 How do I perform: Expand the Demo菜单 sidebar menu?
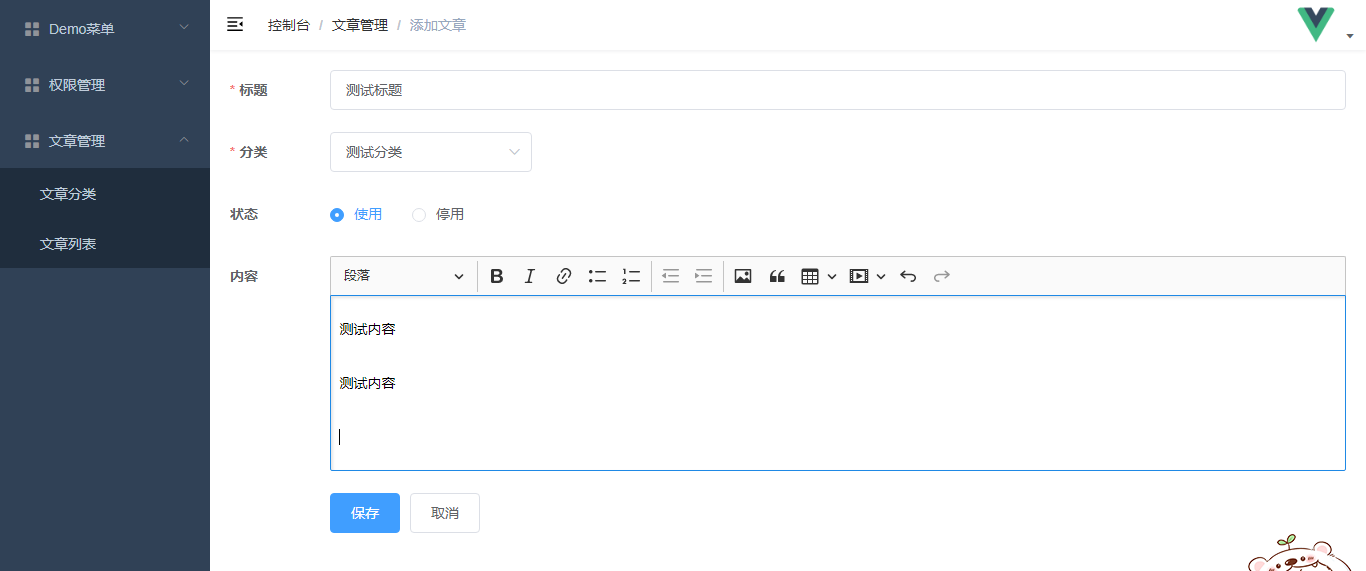coord(105,29)
